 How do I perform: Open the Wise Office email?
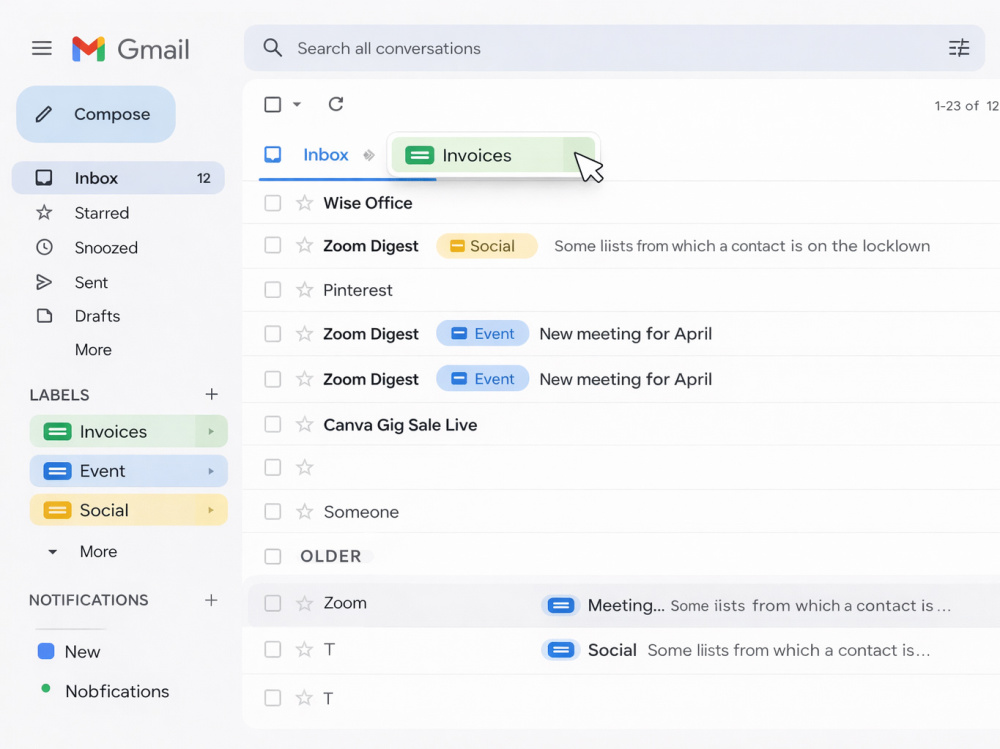click(x=621, y=203)
